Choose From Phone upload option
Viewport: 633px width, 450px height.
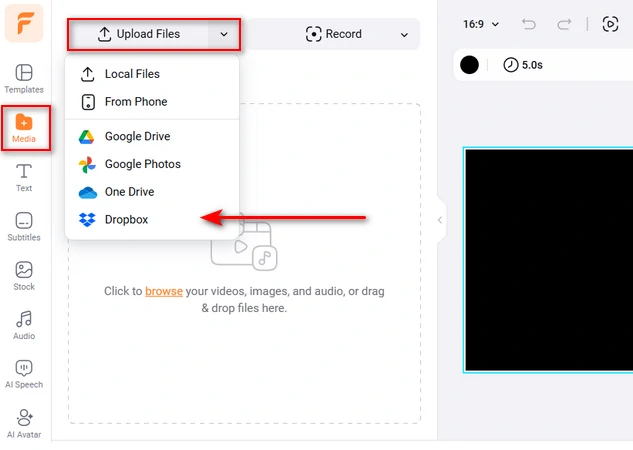click(152, 102)
